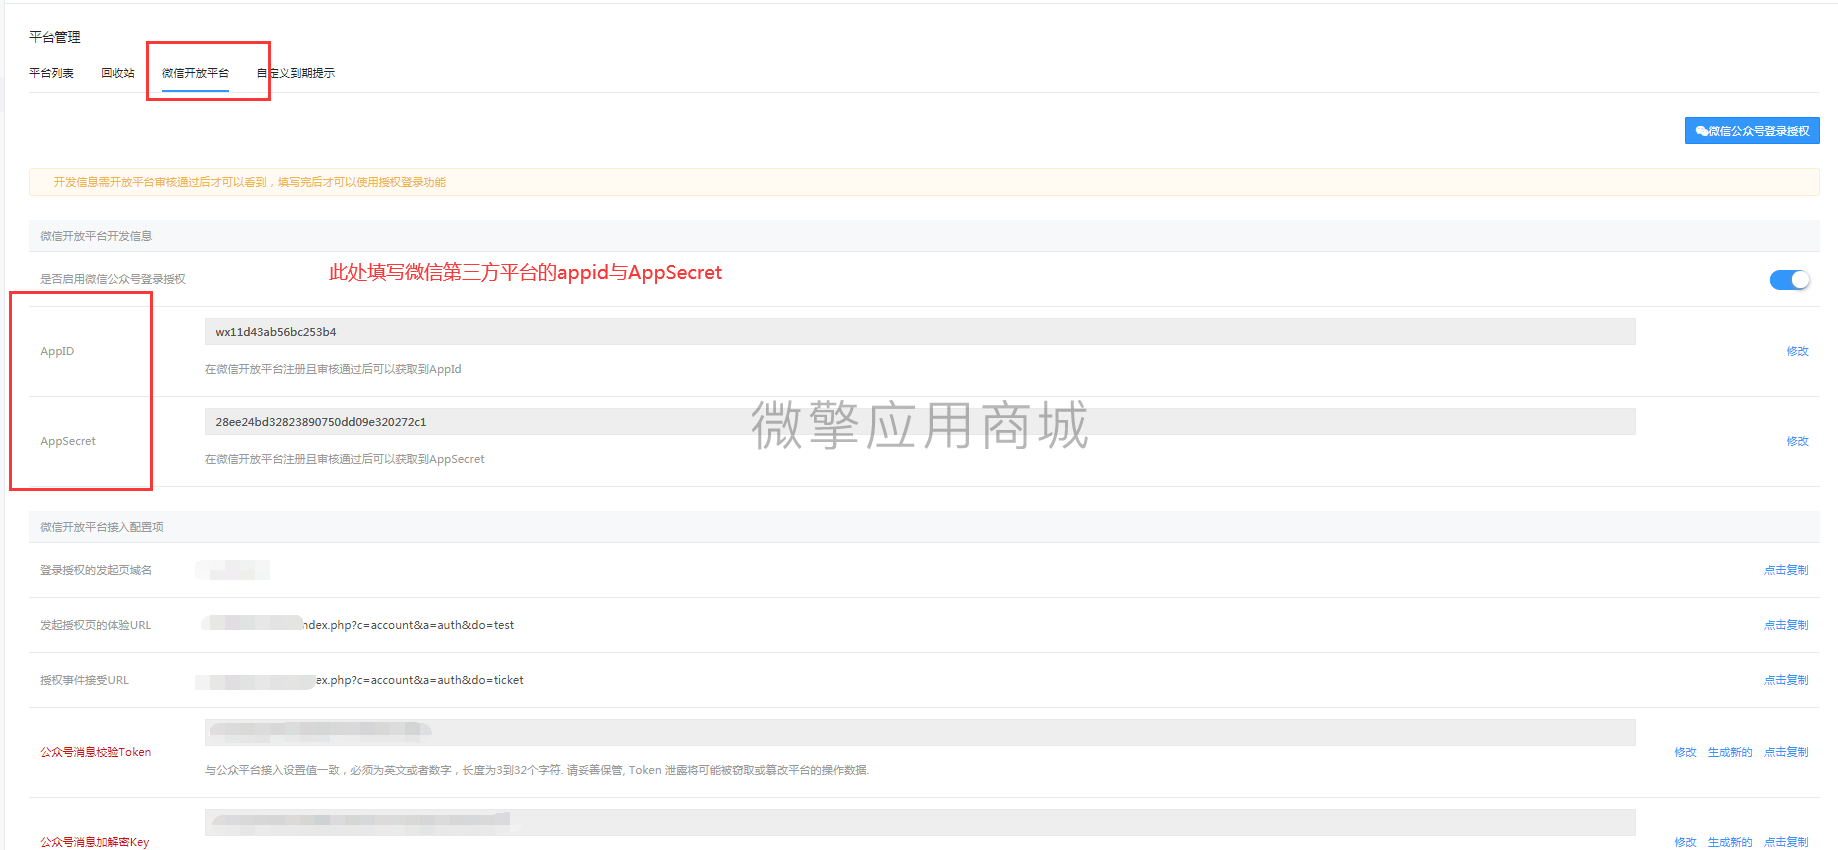Click 生成新的 for 公众号消息加解密Key

point(1730,842)
